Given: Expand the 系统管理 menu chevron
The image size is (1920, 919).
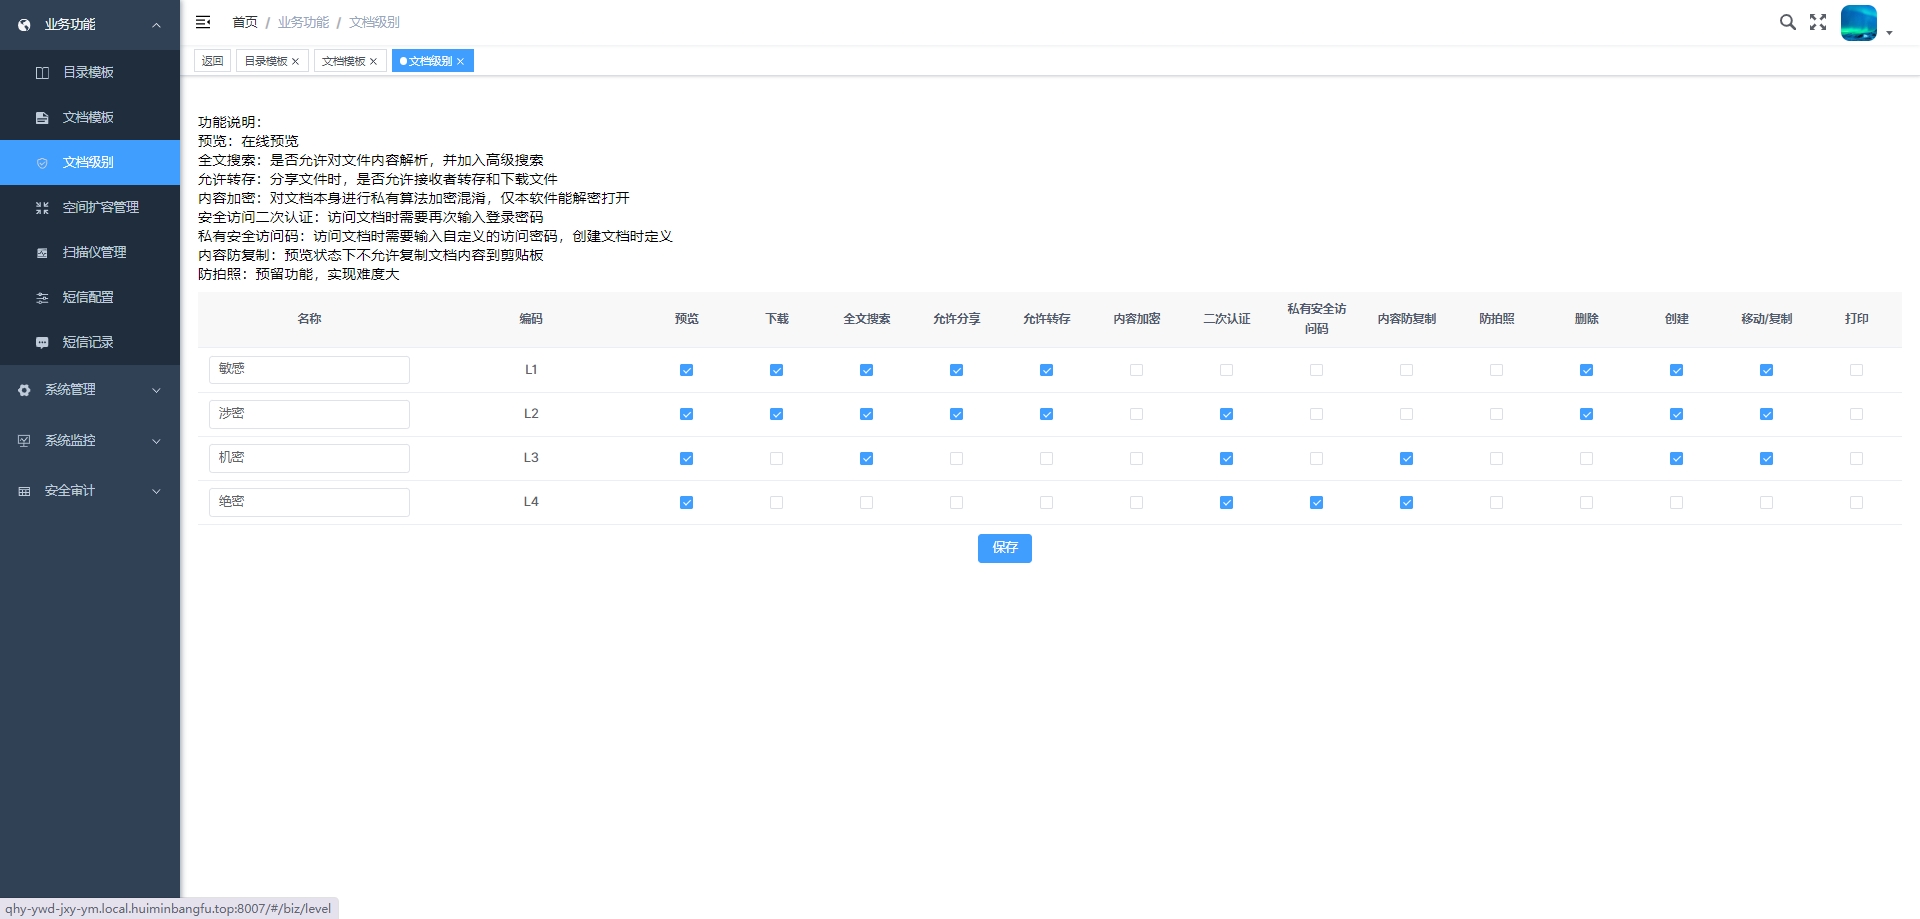Looking at the screenshot, I should click(156, 390).
